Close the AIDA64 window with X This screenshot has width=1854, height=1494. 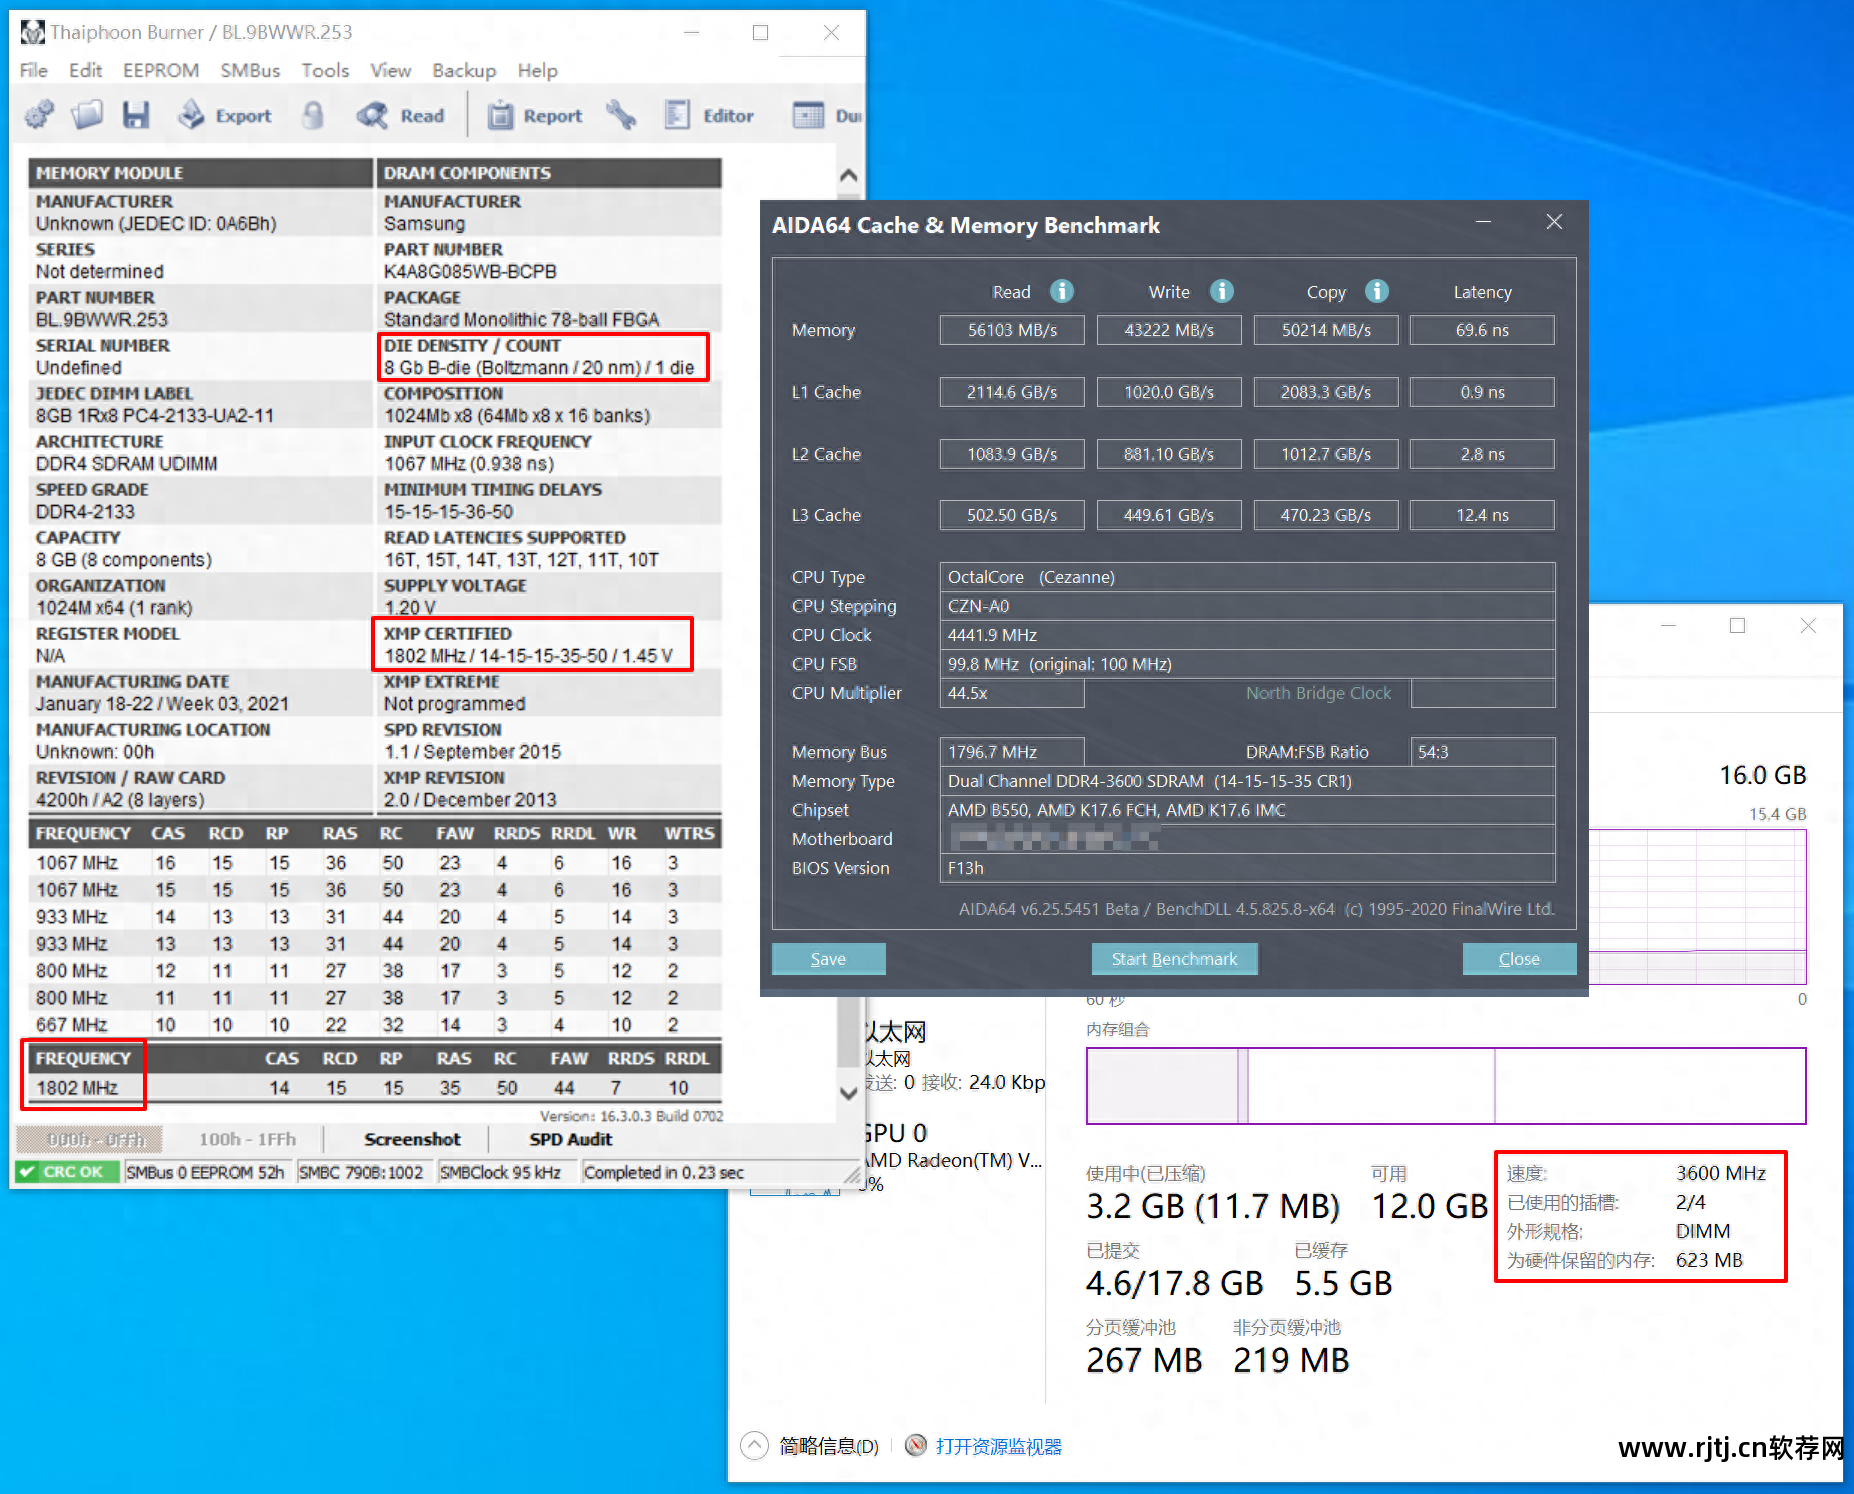[x=1554, y=222]
